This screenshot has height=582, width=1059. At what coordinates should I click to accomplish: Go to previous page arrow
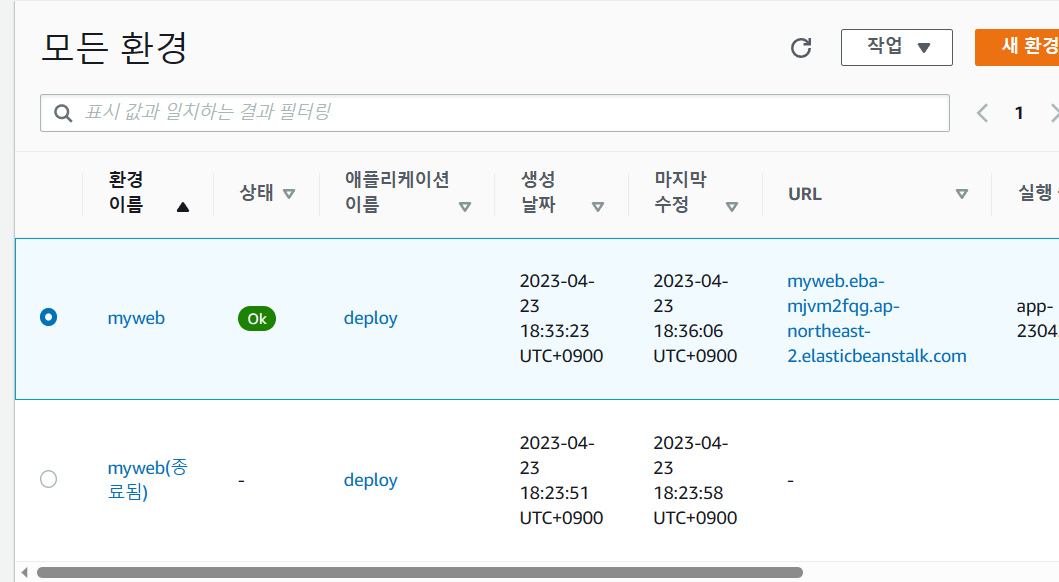tap(983, 113)
